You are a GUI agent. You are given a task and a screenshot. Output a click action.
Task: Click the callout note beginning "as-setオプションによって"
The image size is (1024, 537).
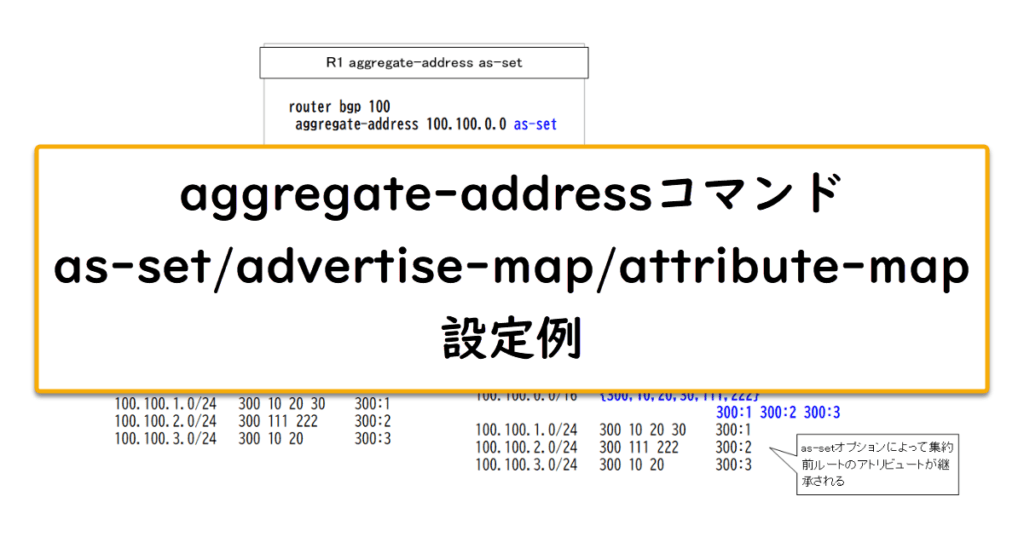877,464
